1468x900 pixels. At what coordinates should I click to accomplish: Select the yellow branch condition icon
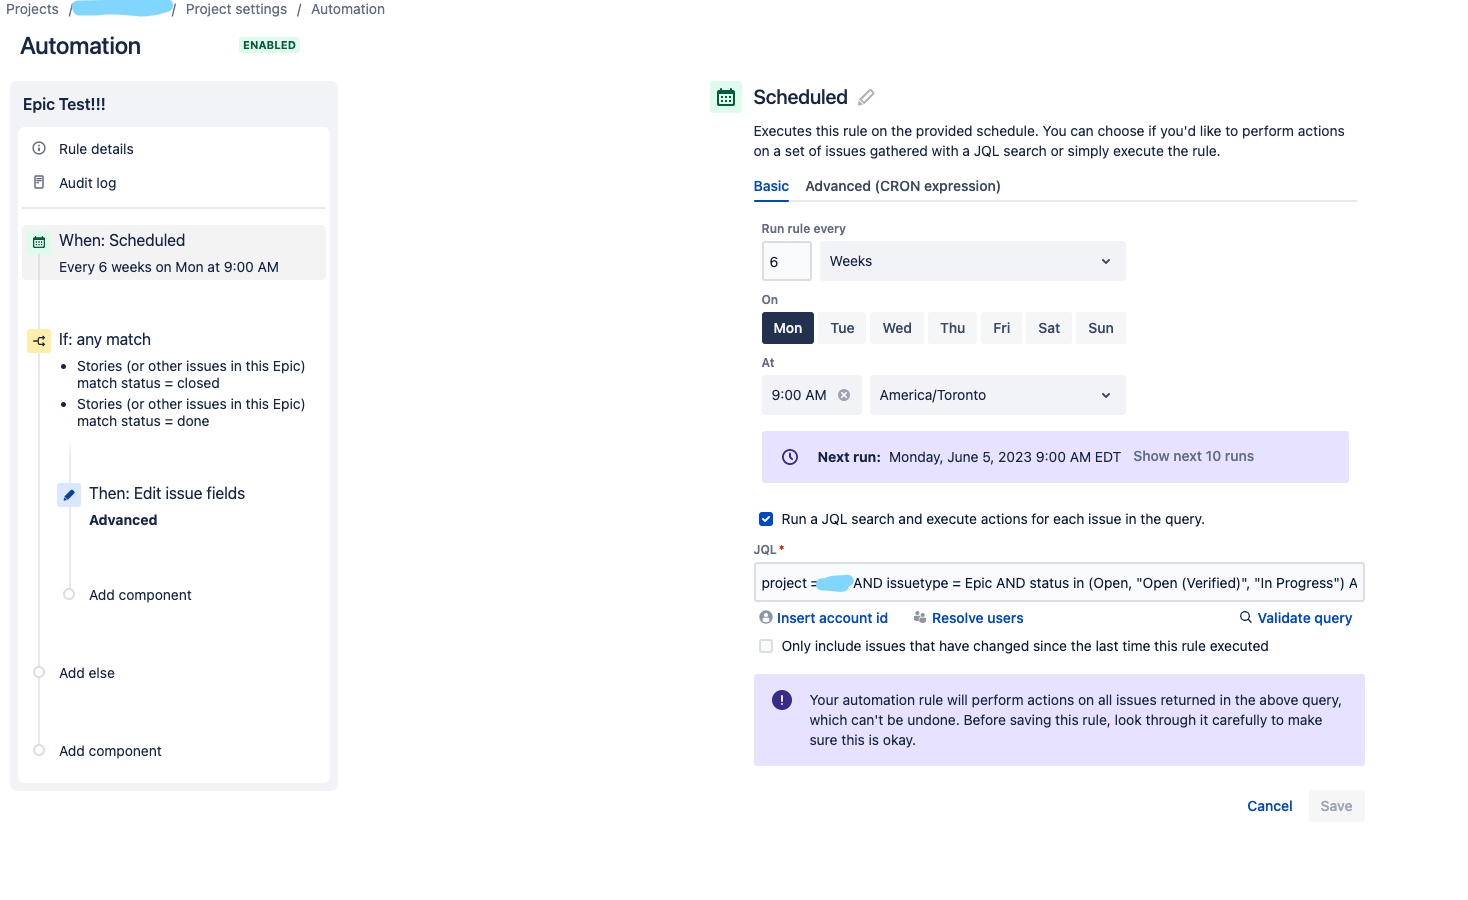pos(38,340)
